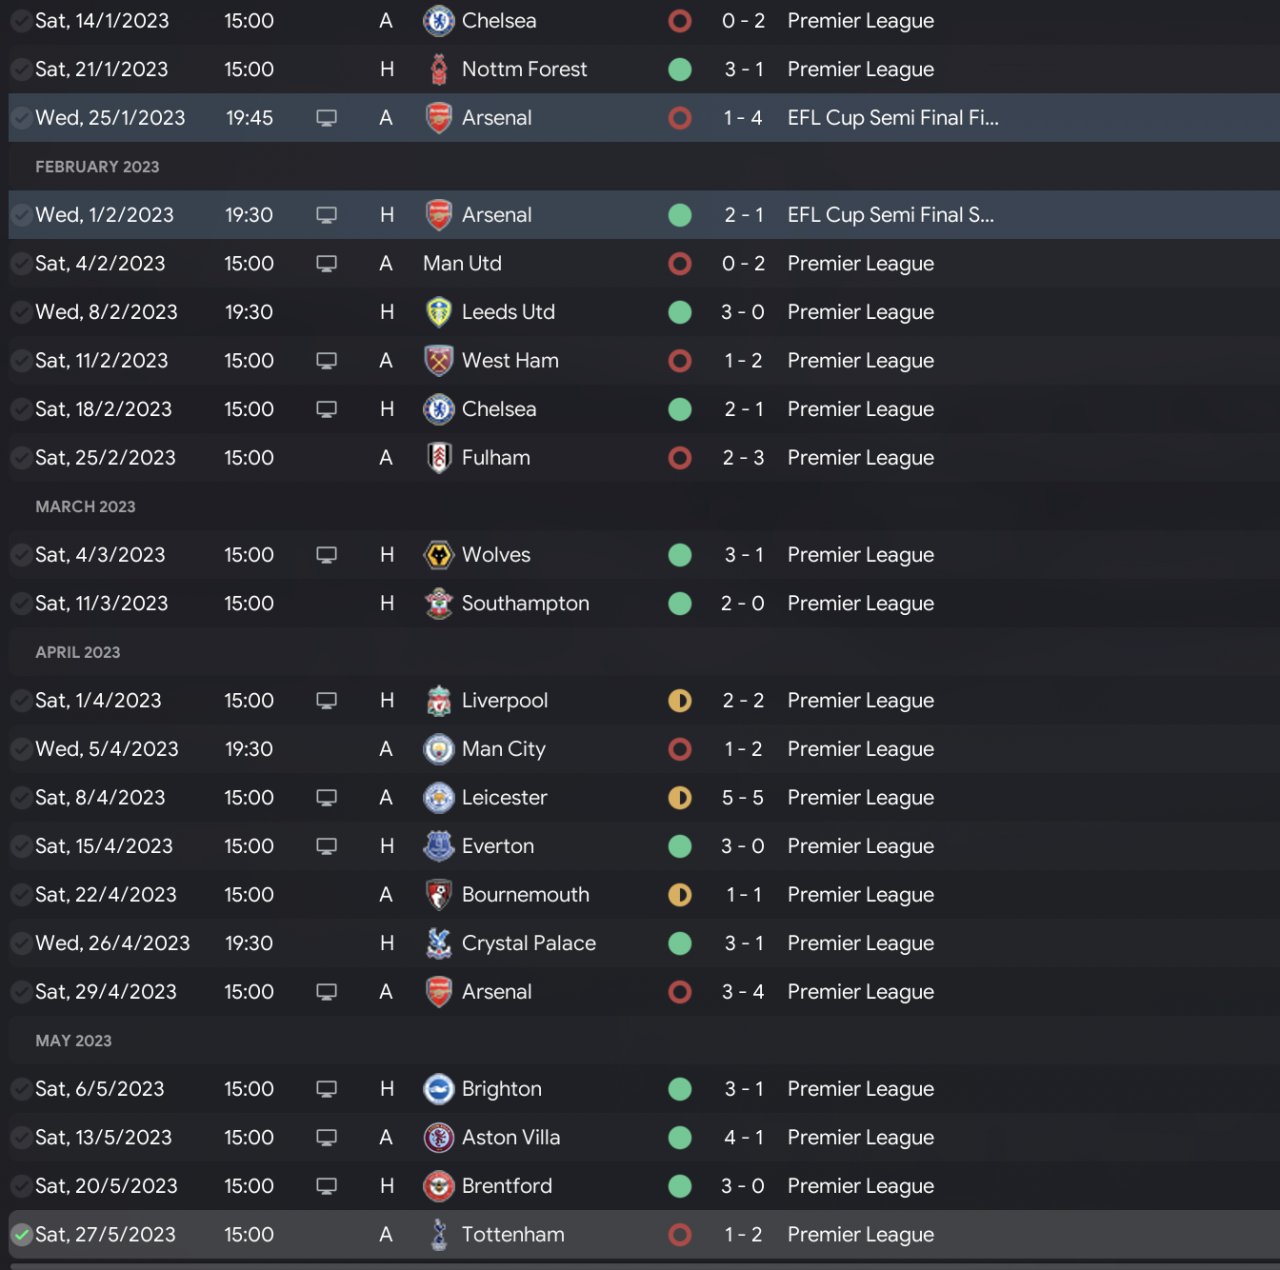Open the Bournemouth team name link
The image size is (1280, 1270).
coord(525,895)
